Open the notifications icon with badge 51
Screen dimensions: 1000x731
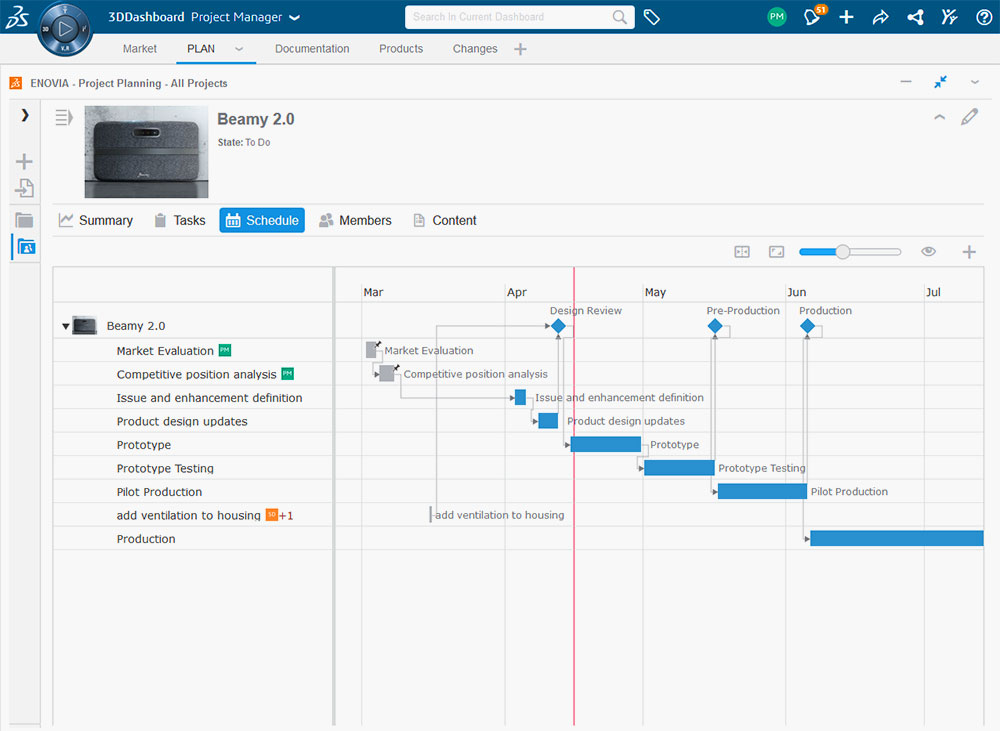tap(812, 17)
